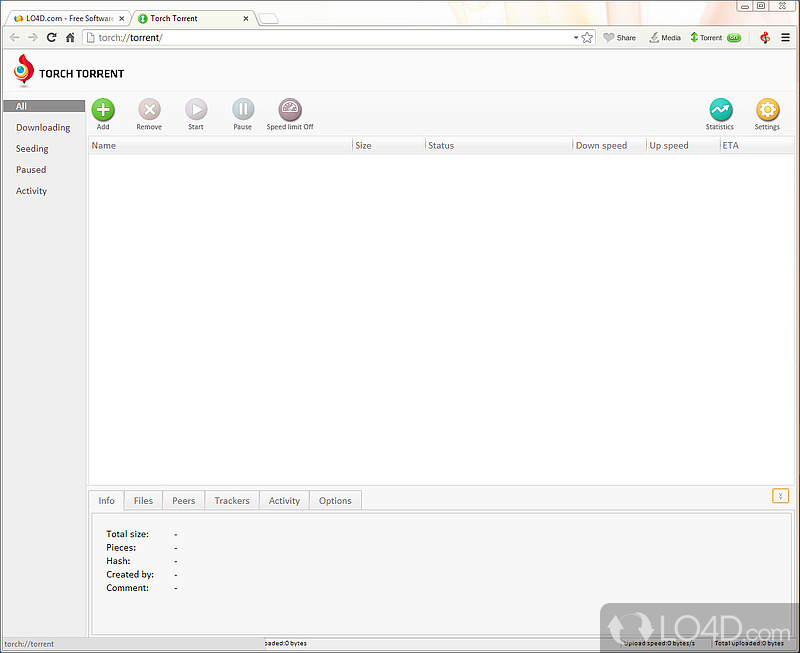The width and height of the screenshot is (800, 653).
Task: Open address bar dropdown arrow
Action: tap(576, 38)
